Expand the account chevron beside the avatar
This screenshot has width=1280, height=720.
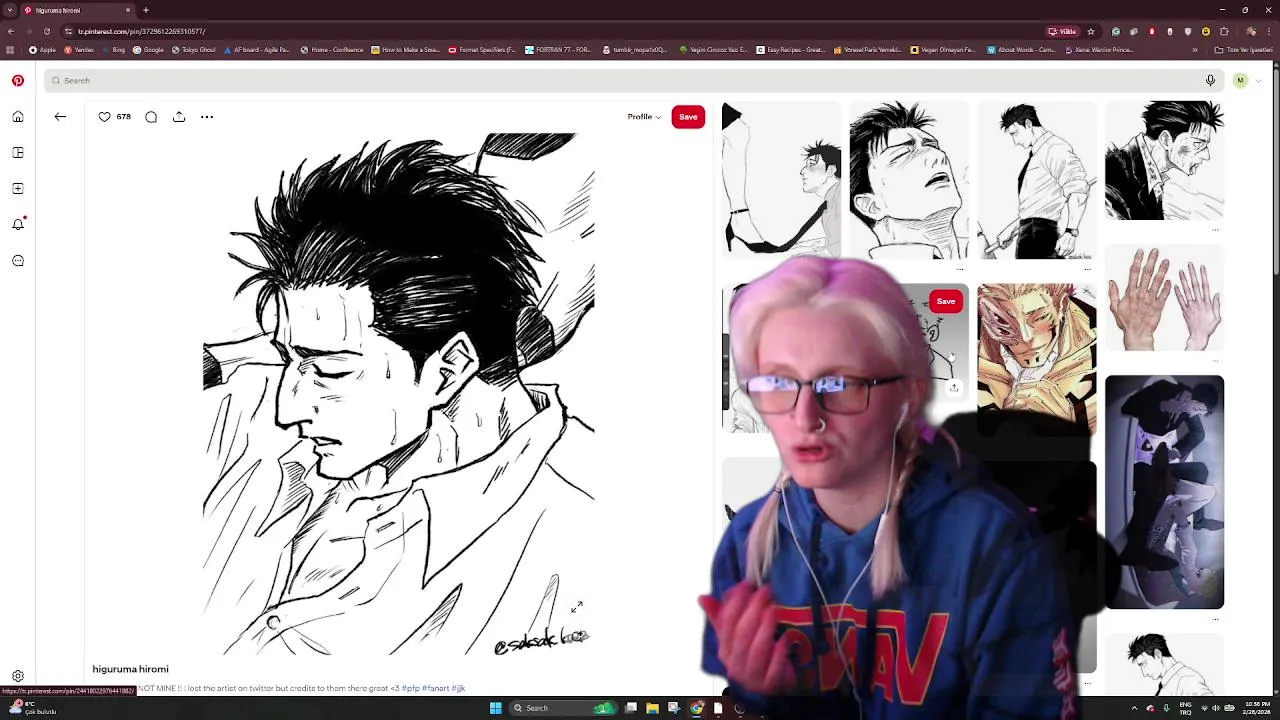1258,80
